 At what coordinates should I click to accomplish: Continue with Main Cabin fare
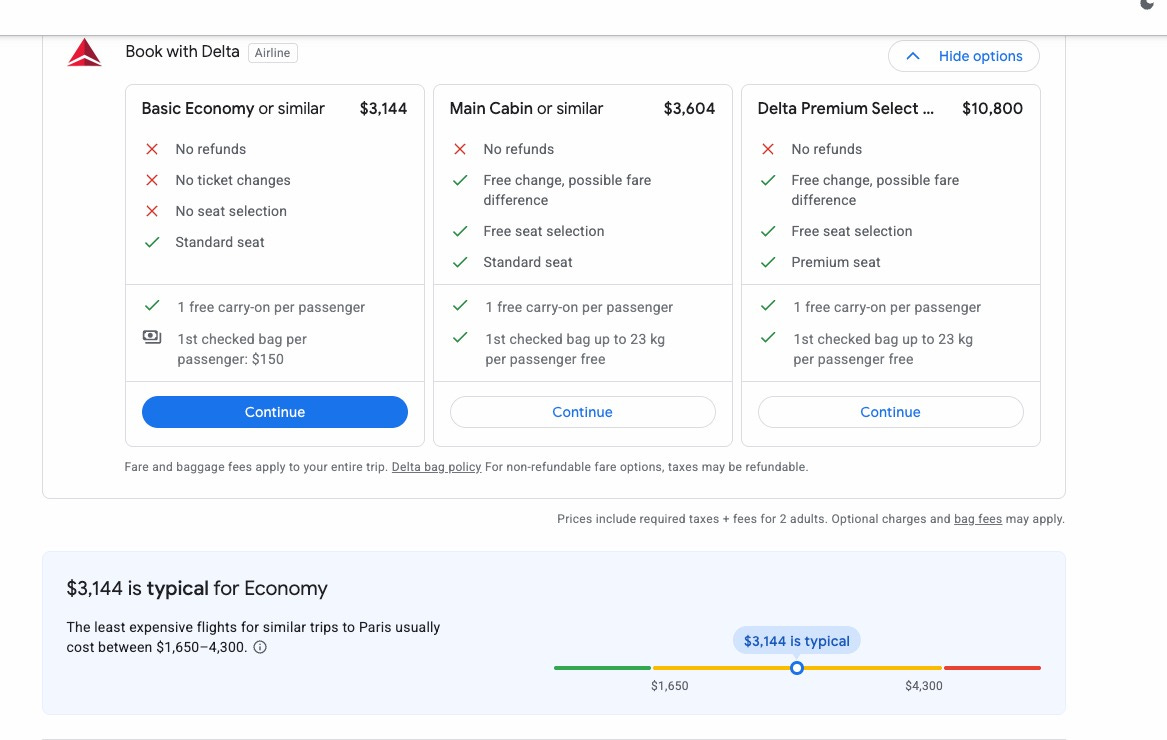pyautogui.click(x=583, y=412)
